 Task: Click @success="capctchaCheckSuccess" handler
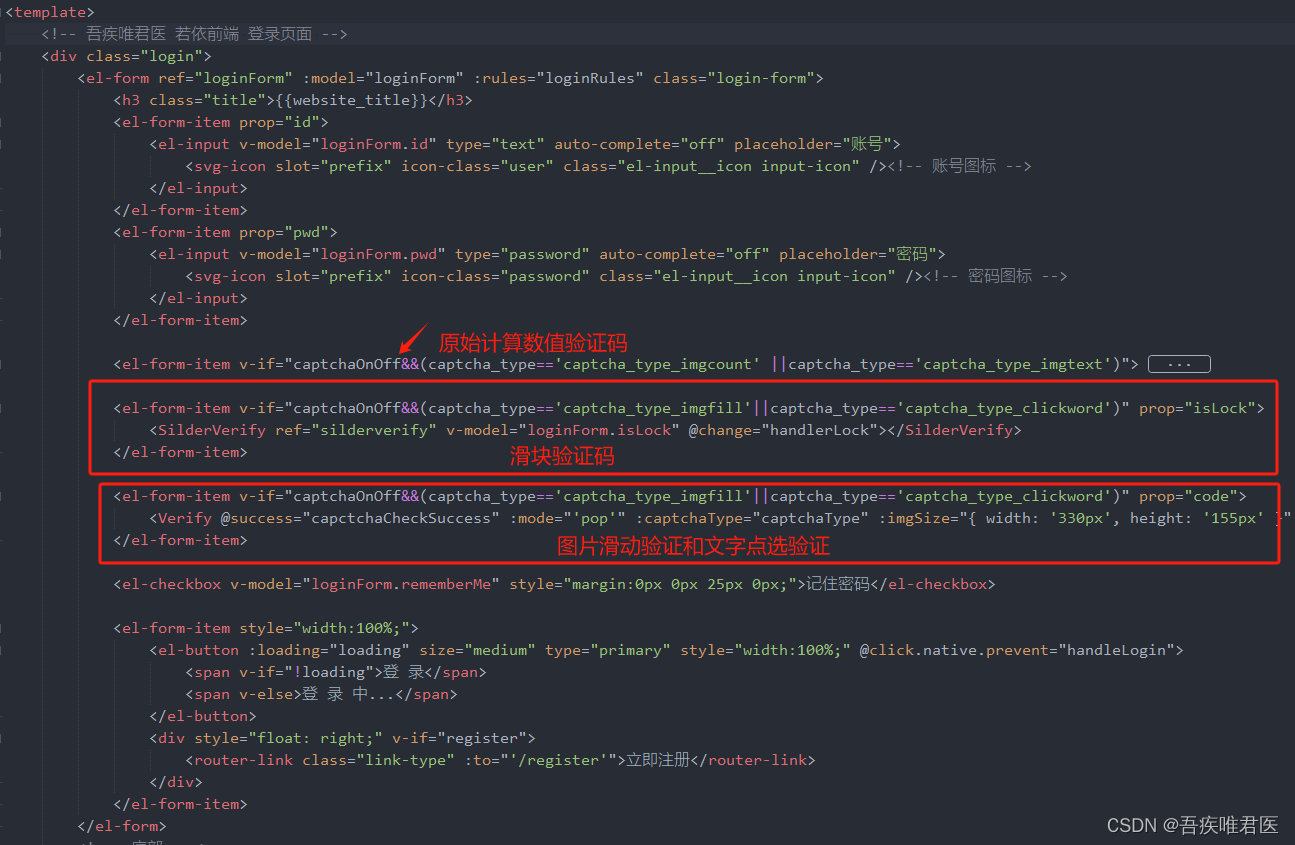pos(361,518)
